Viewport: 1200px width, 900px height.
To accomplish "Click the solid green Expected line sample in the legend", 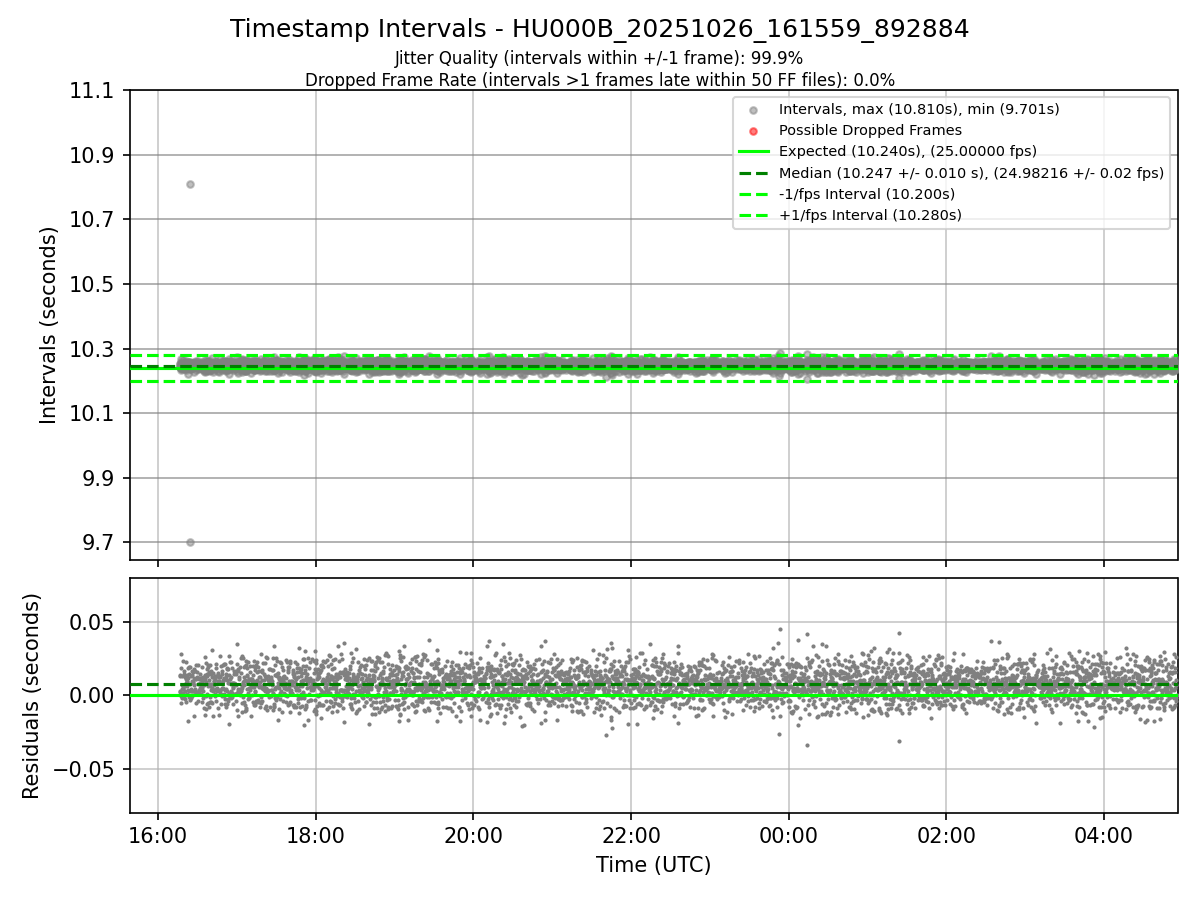I will pos(754,152).
